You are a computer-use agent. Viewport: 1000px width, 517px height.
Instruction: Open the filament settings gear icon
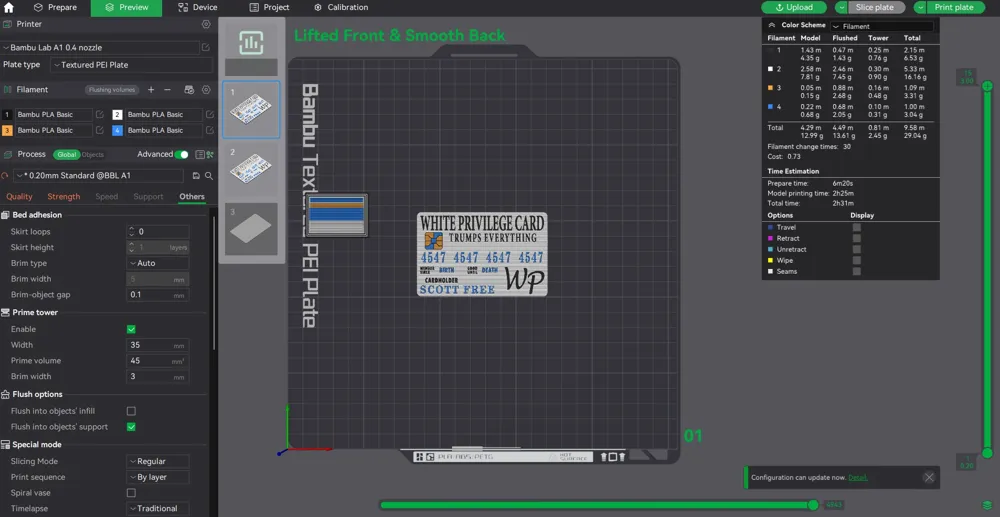point(206,90)
